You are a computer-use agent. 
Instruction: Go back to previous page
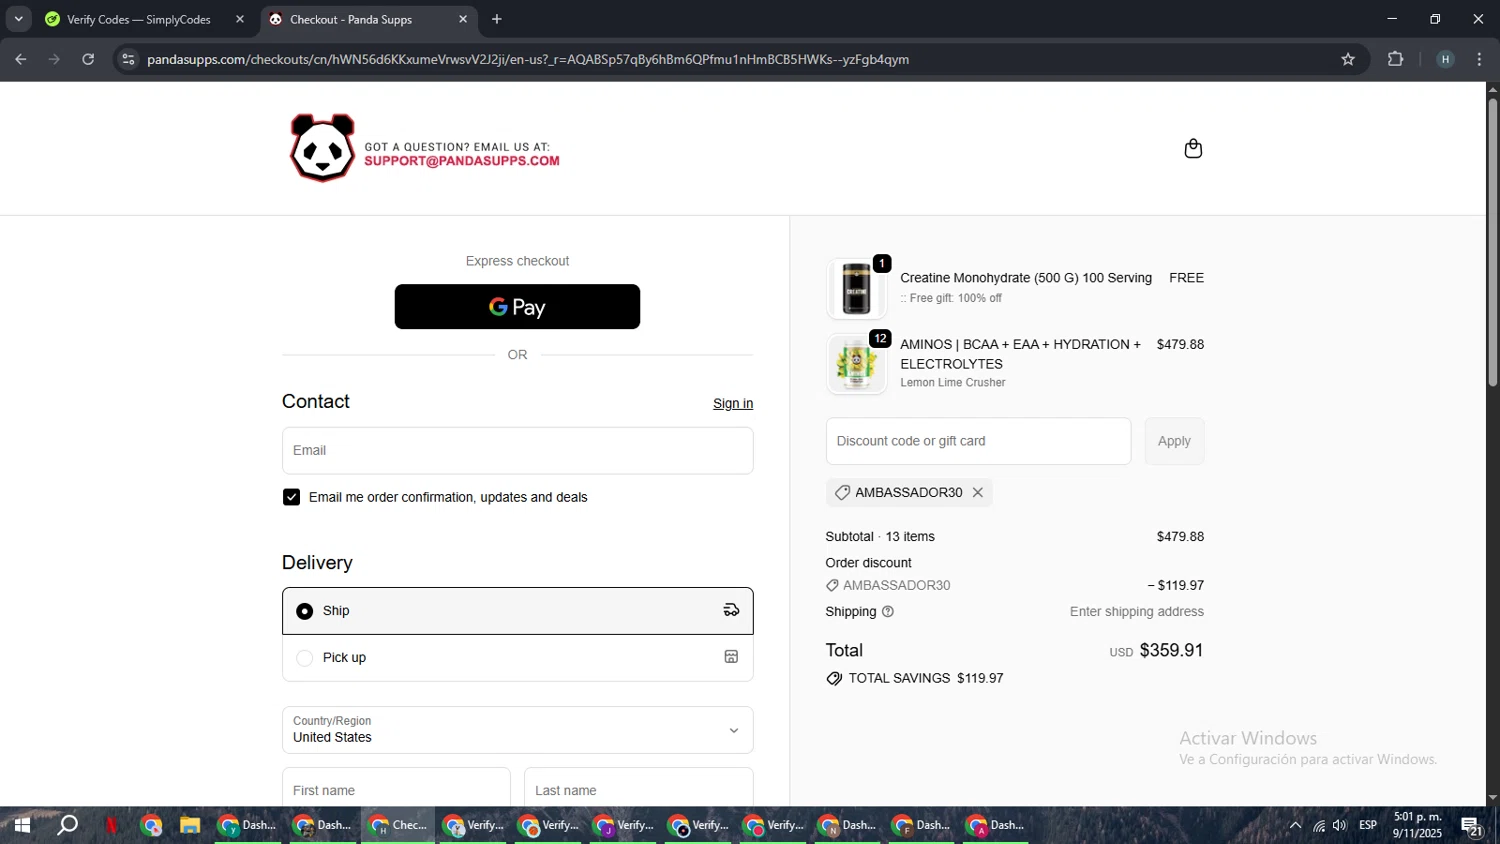tap(20, 60)
